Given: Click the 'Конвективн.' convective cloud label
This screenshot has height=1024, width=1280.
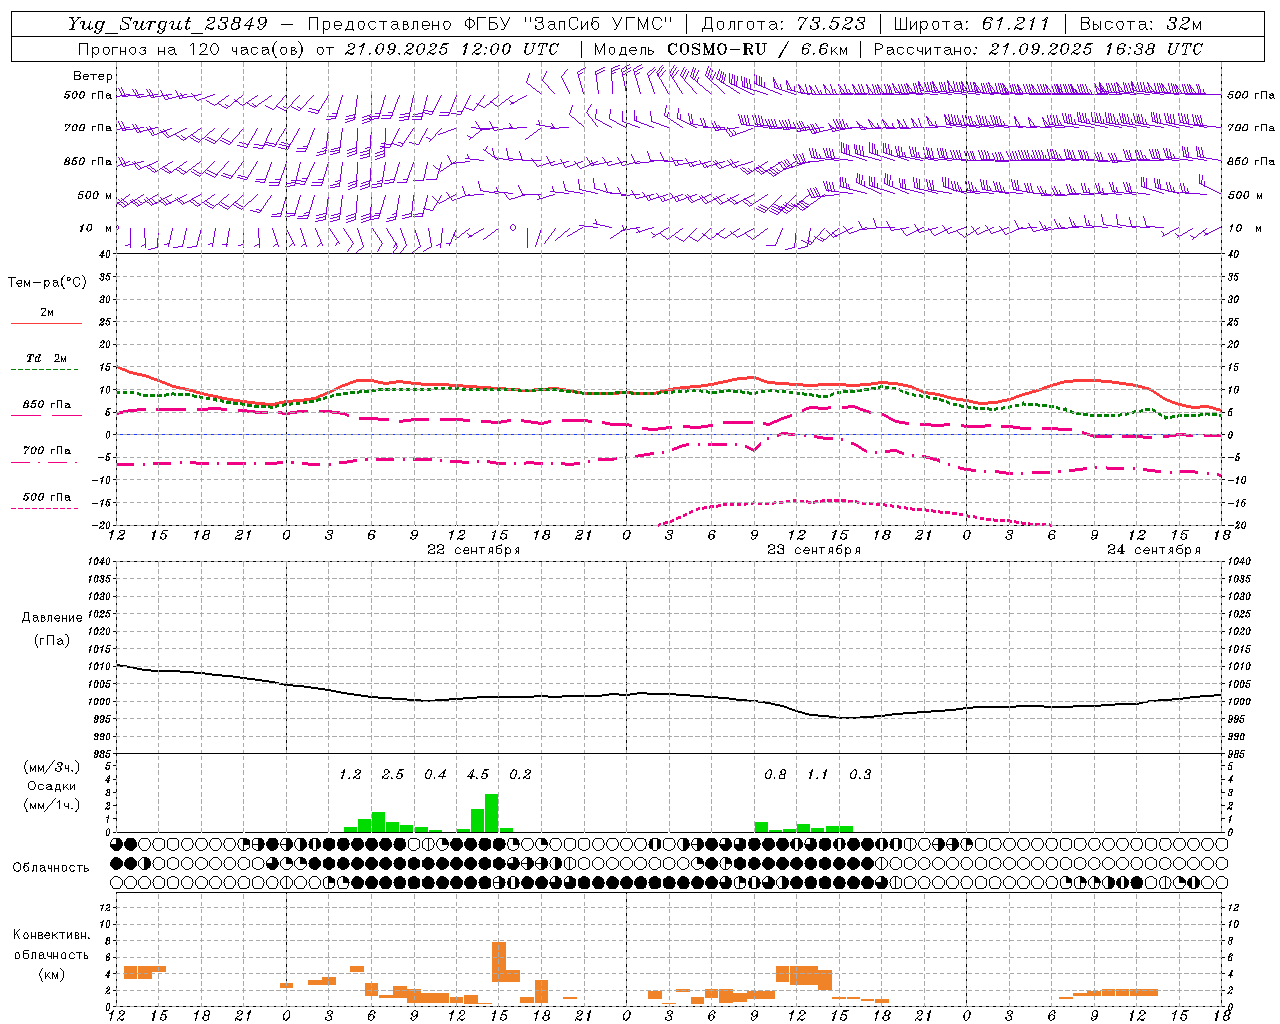Looking at the screenshot, I should tap(52, 935).
